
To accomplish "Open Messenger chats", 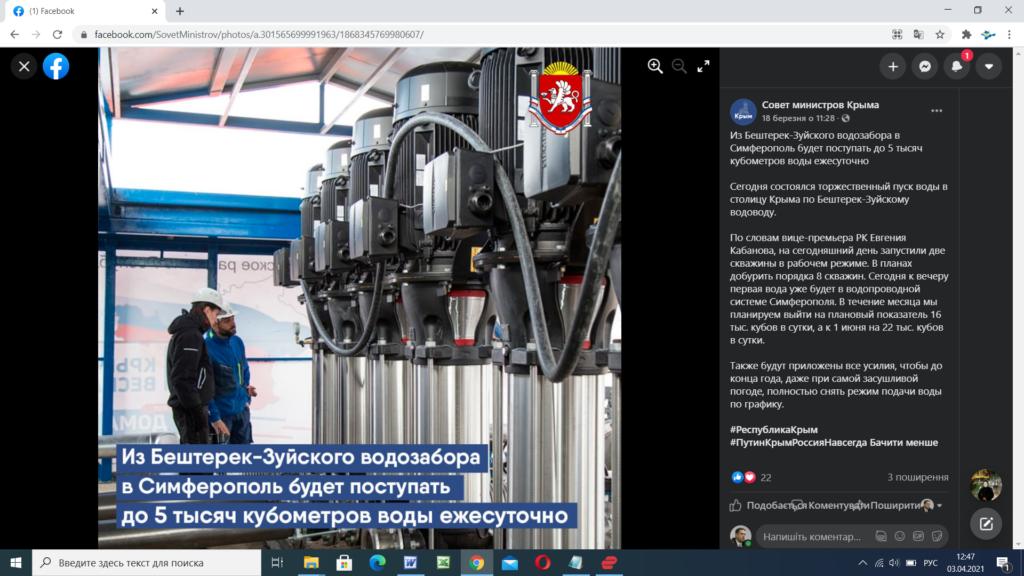I will click(x=925, y=67).
